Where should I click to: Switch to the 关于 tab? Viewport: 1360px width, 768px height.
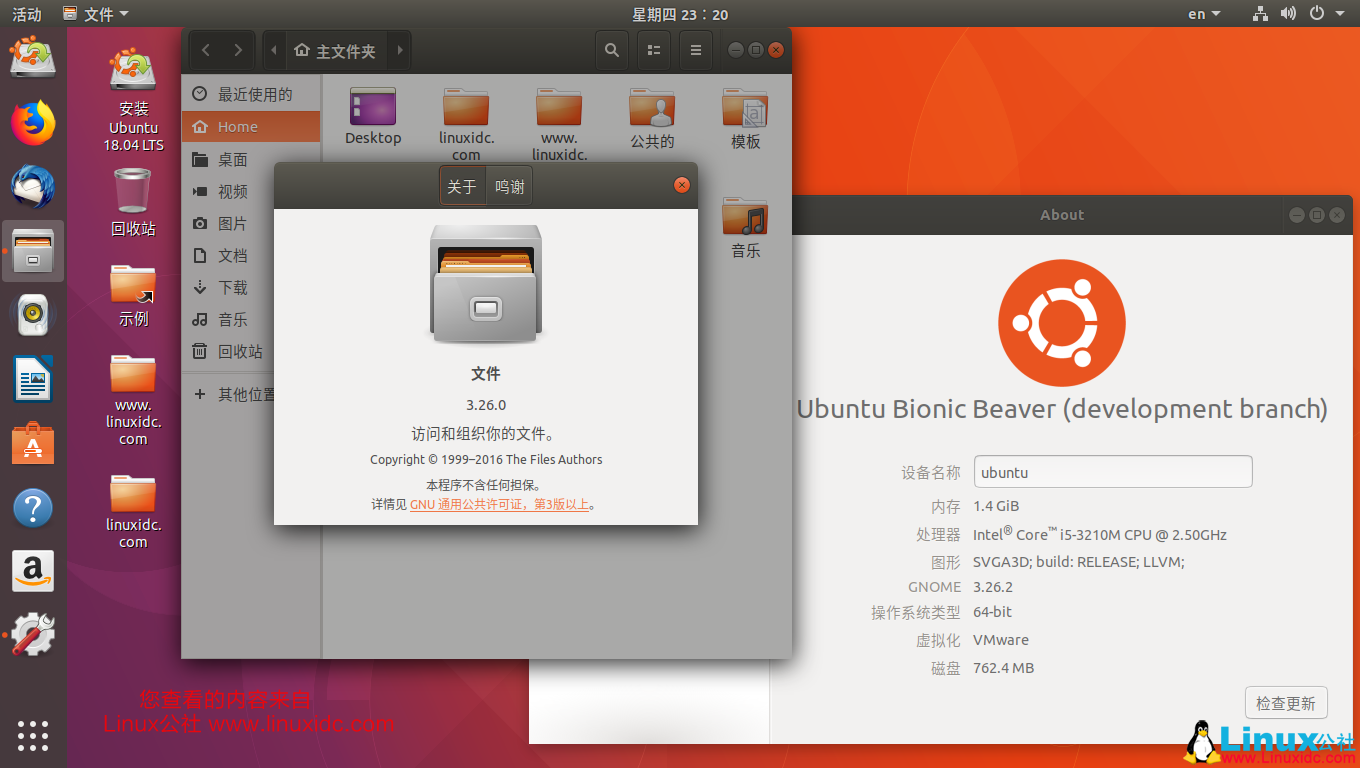click(462, 186)
